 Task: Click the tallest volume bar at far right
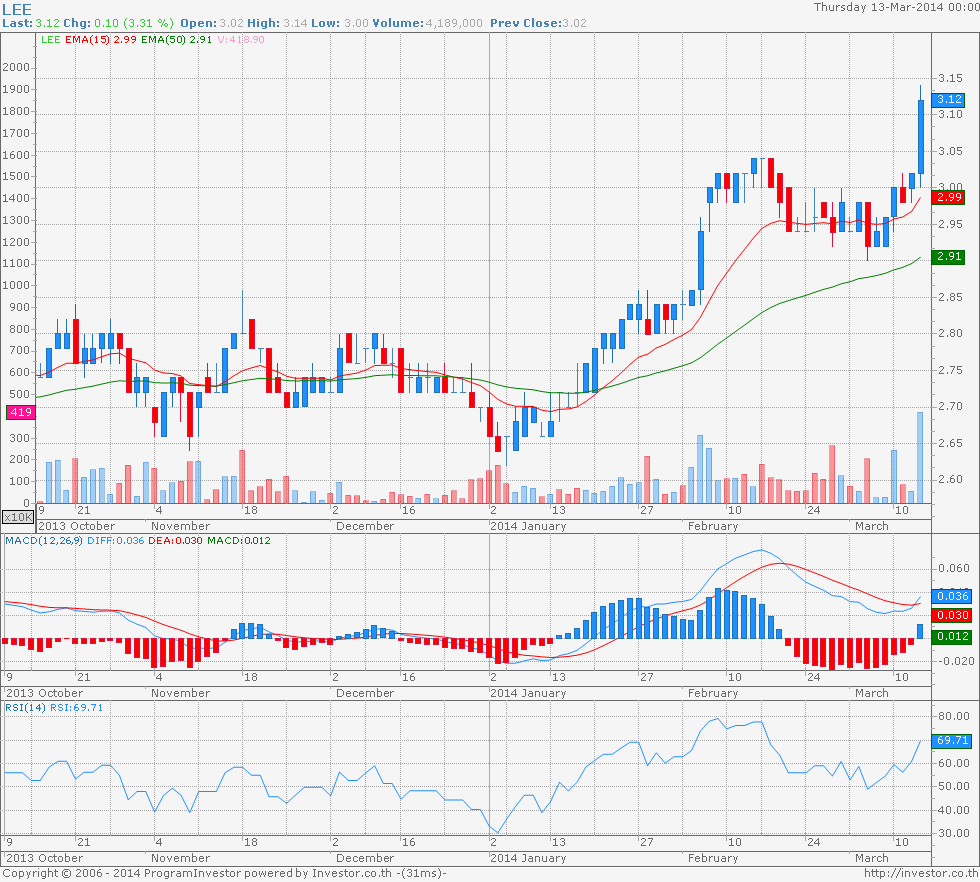pos(921,456)
